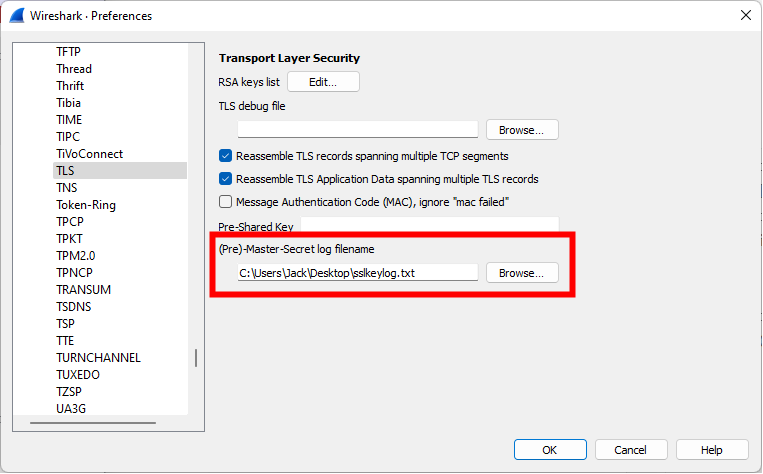
Task: Select TPM2.0 protocol preferences
Action: pos(75,255)
